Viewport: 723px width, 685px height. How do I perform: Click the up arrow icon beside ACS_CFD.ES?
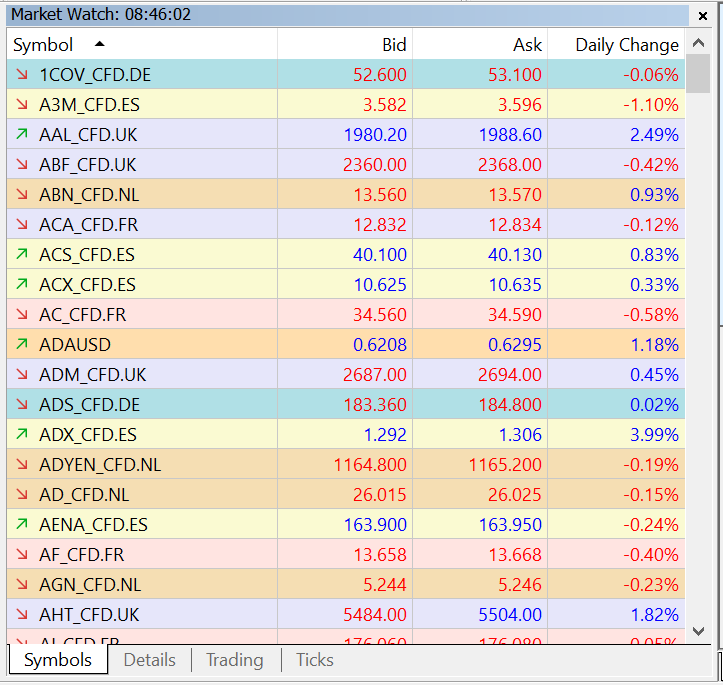click(22, 255)
